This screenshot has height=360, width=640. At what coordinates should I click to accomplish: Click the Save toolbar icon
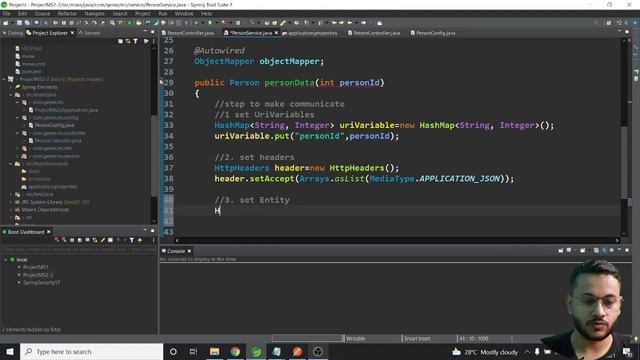[19, 23]
